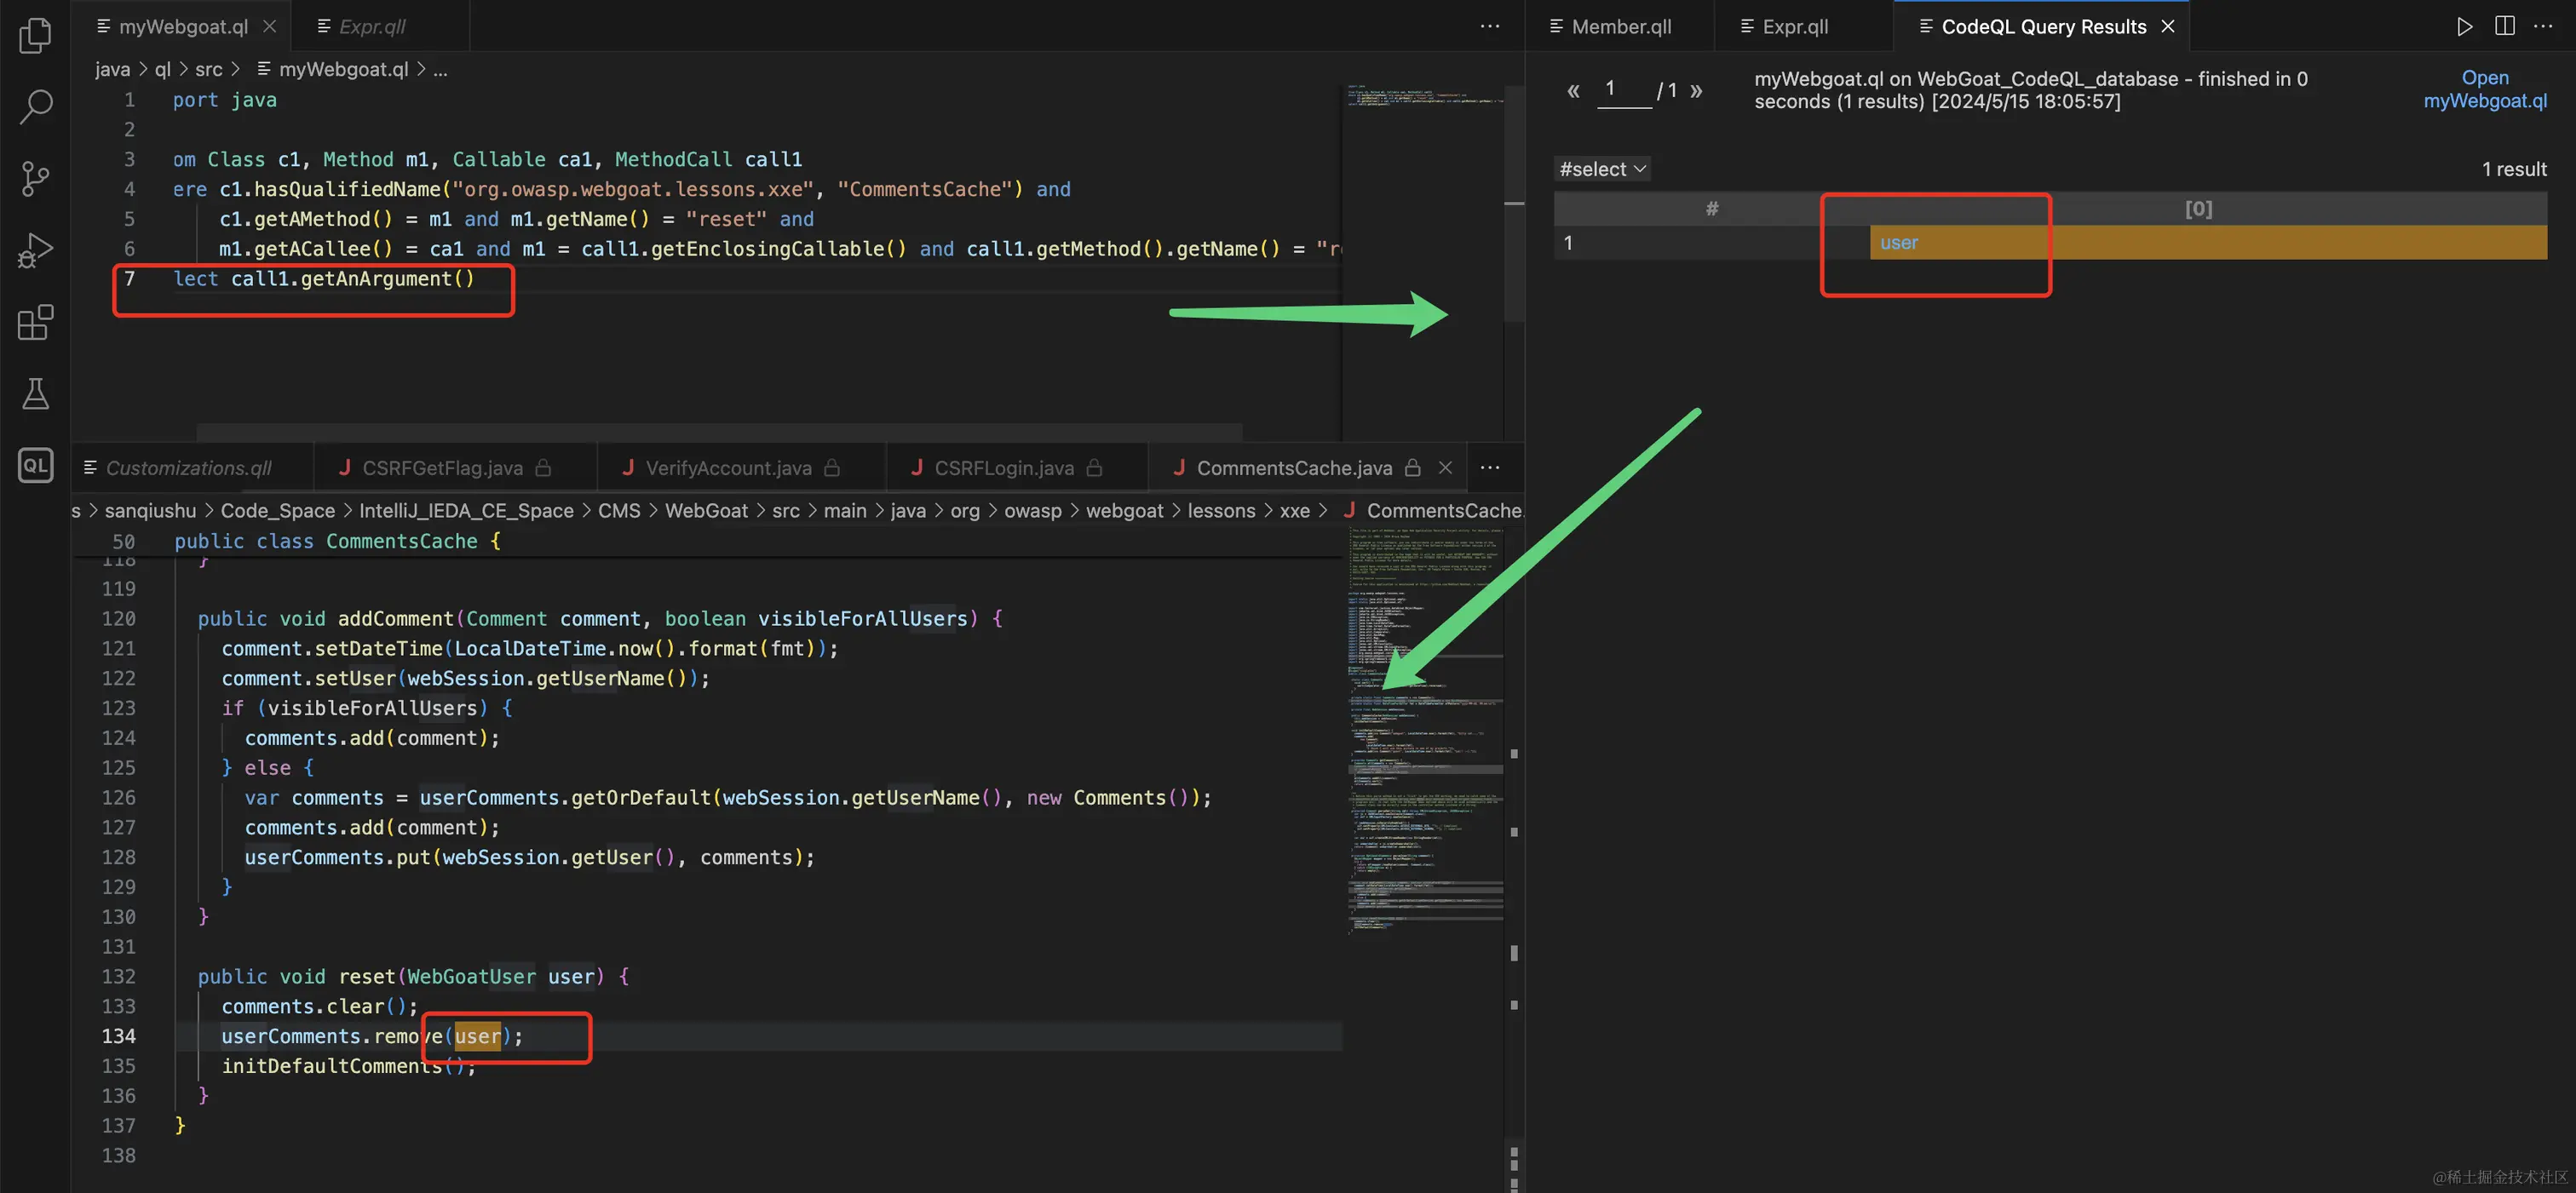Select xxe in the lower breadcrumb
Viewport: 2576px width, 1193px height.
tap(1294, 511)
